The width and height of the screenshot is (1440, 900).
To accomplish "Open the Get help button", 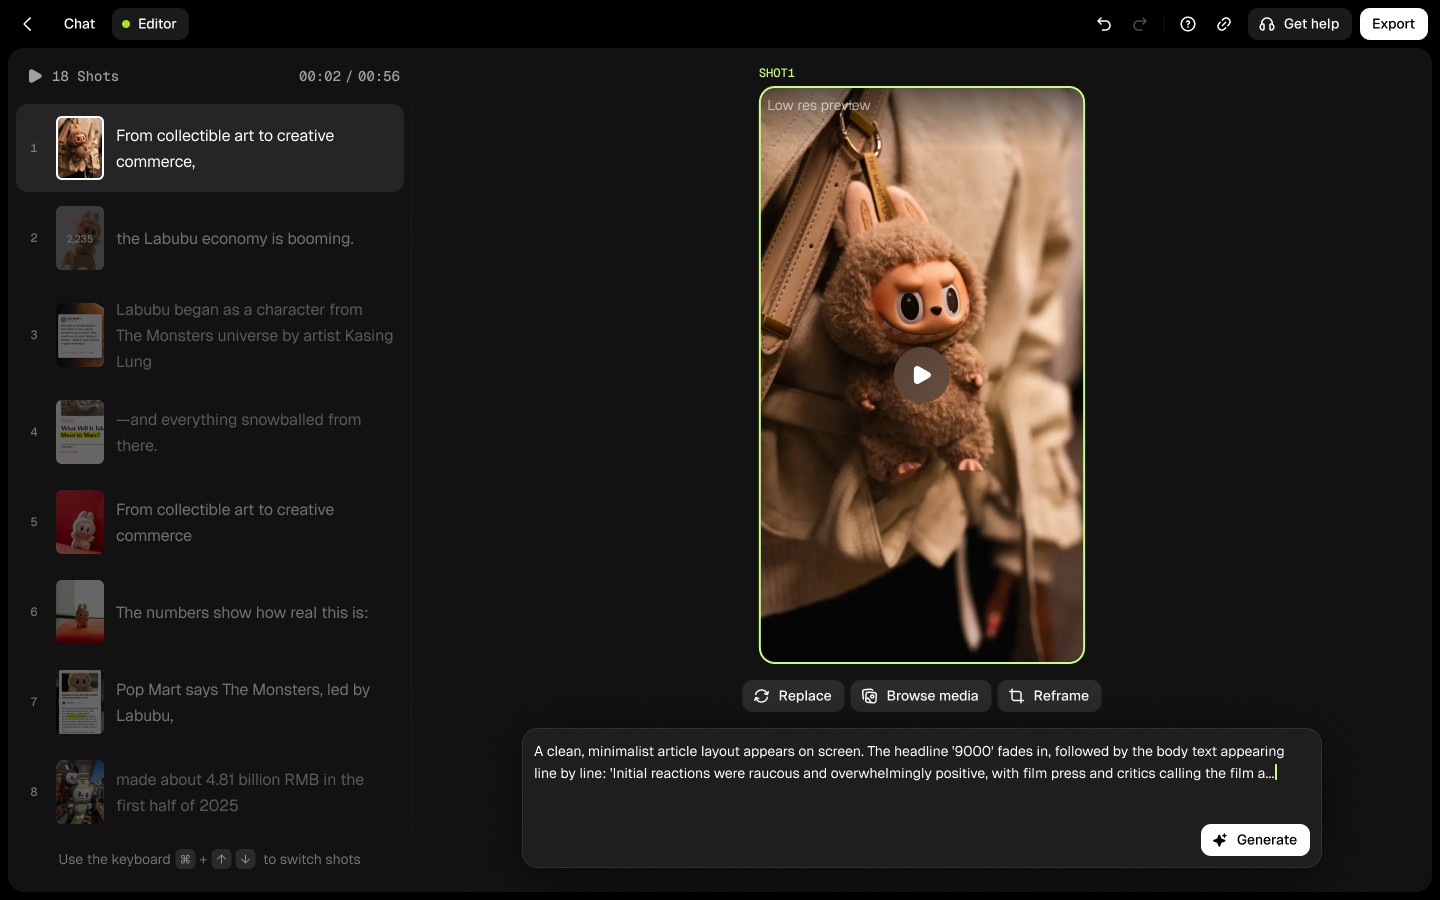I will [x=1299, y=24].
